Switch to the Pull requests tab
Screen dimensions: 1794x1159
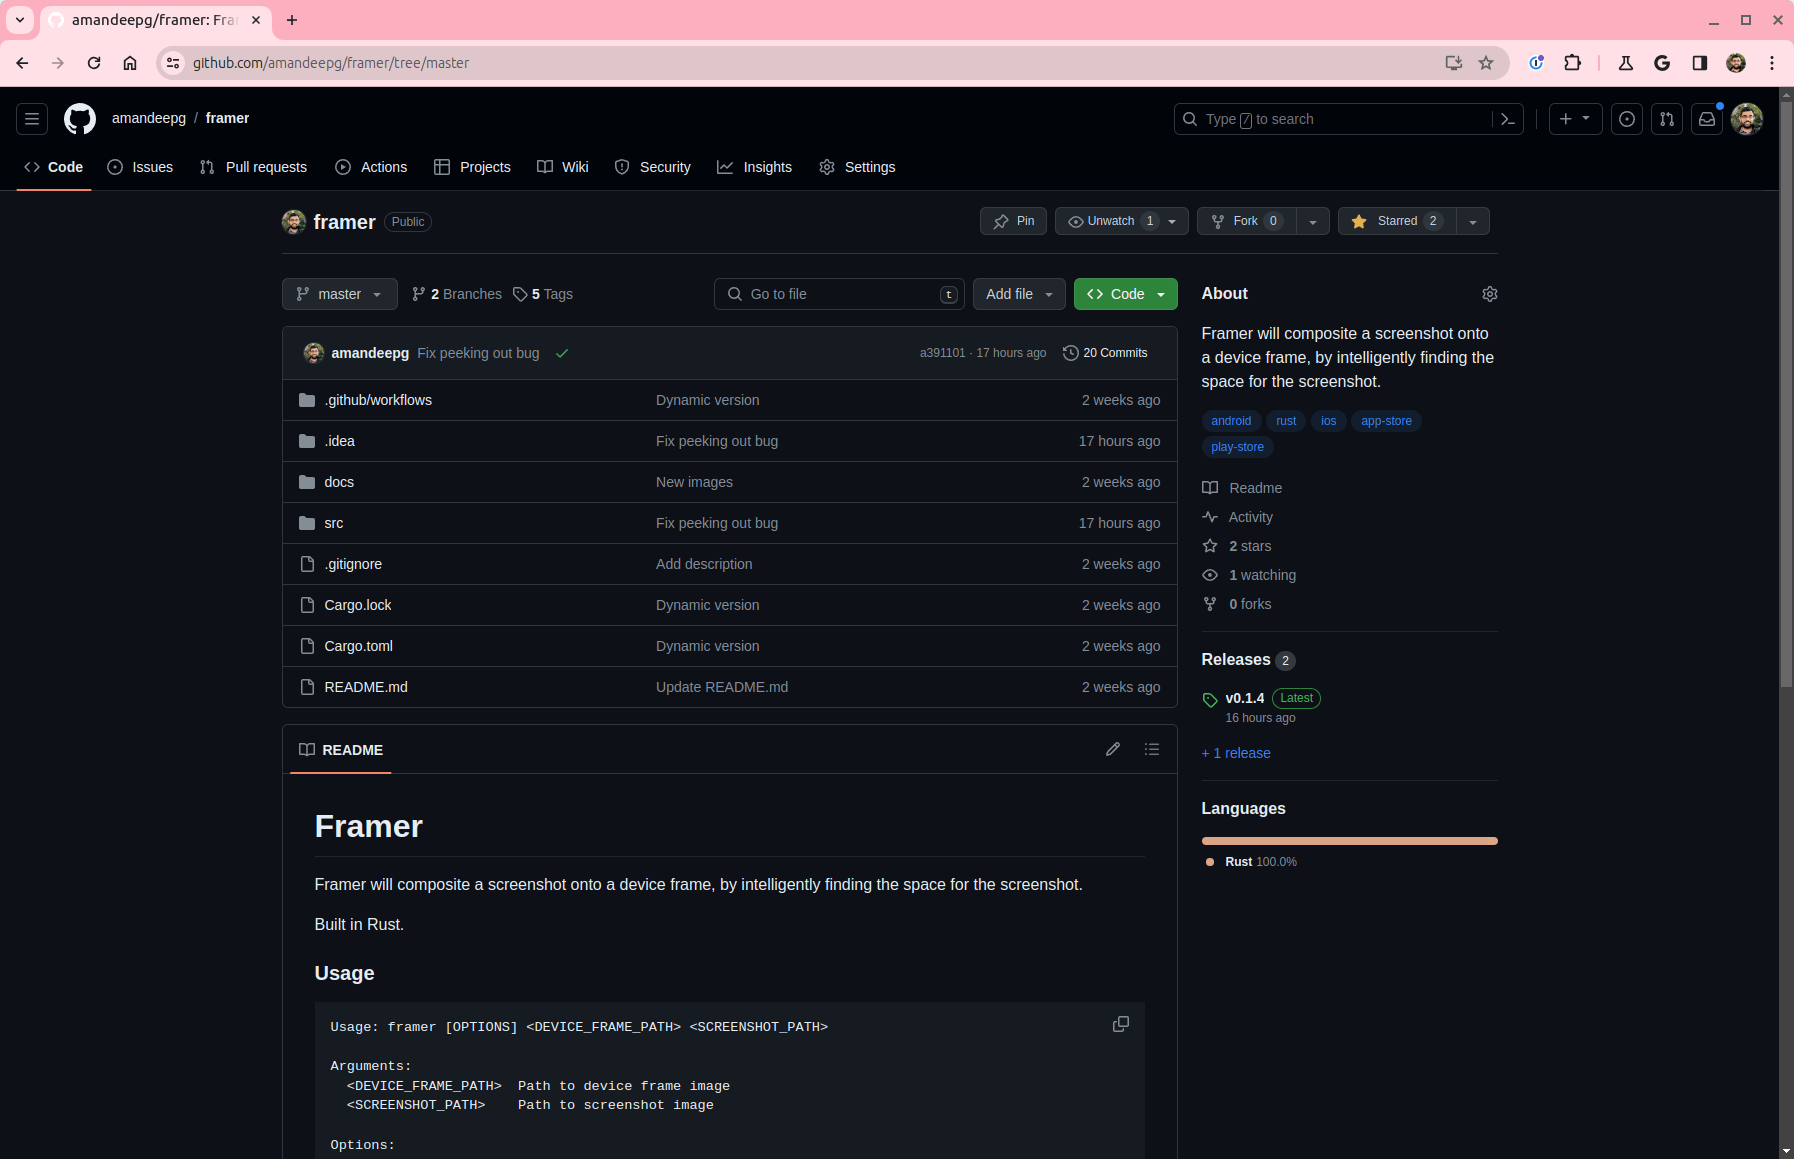pos(254,167)
